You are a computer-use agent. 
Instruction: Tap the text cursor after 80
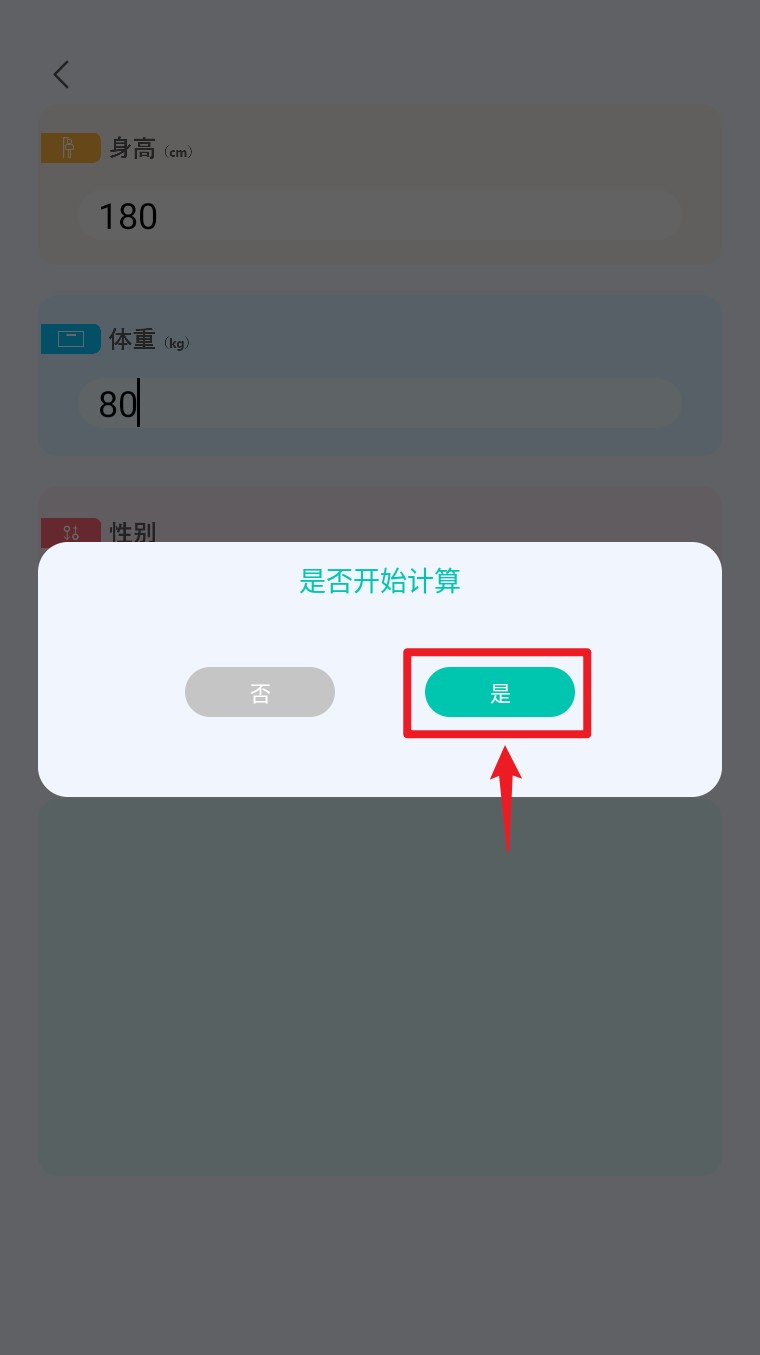[x=138, y=403]
